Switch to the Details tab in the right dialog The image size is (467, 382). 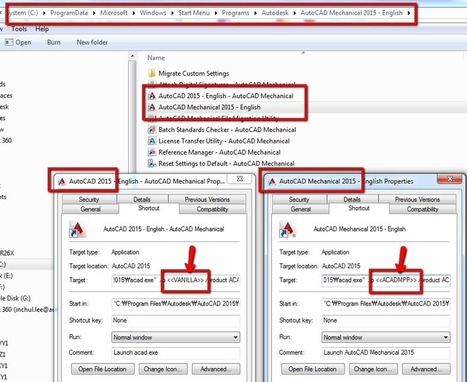pyautogui.click(x=352, y=199)
